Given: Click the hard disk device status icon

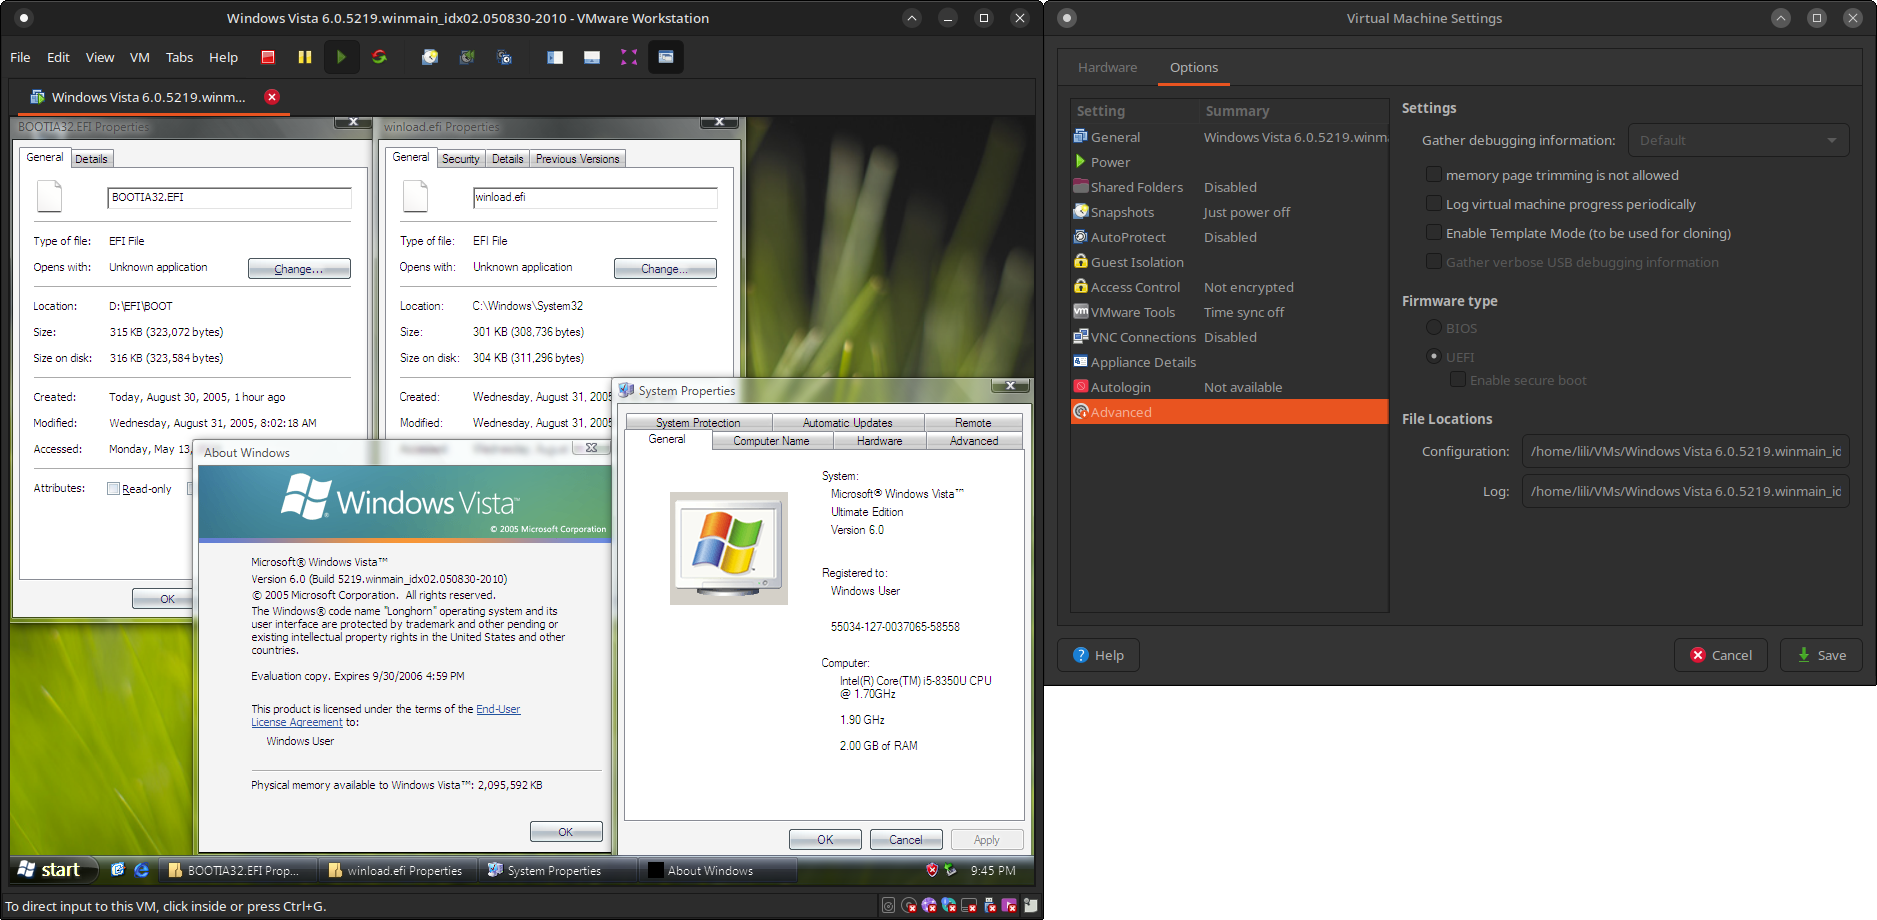Looking at the screenshot, I should [888, 906].
